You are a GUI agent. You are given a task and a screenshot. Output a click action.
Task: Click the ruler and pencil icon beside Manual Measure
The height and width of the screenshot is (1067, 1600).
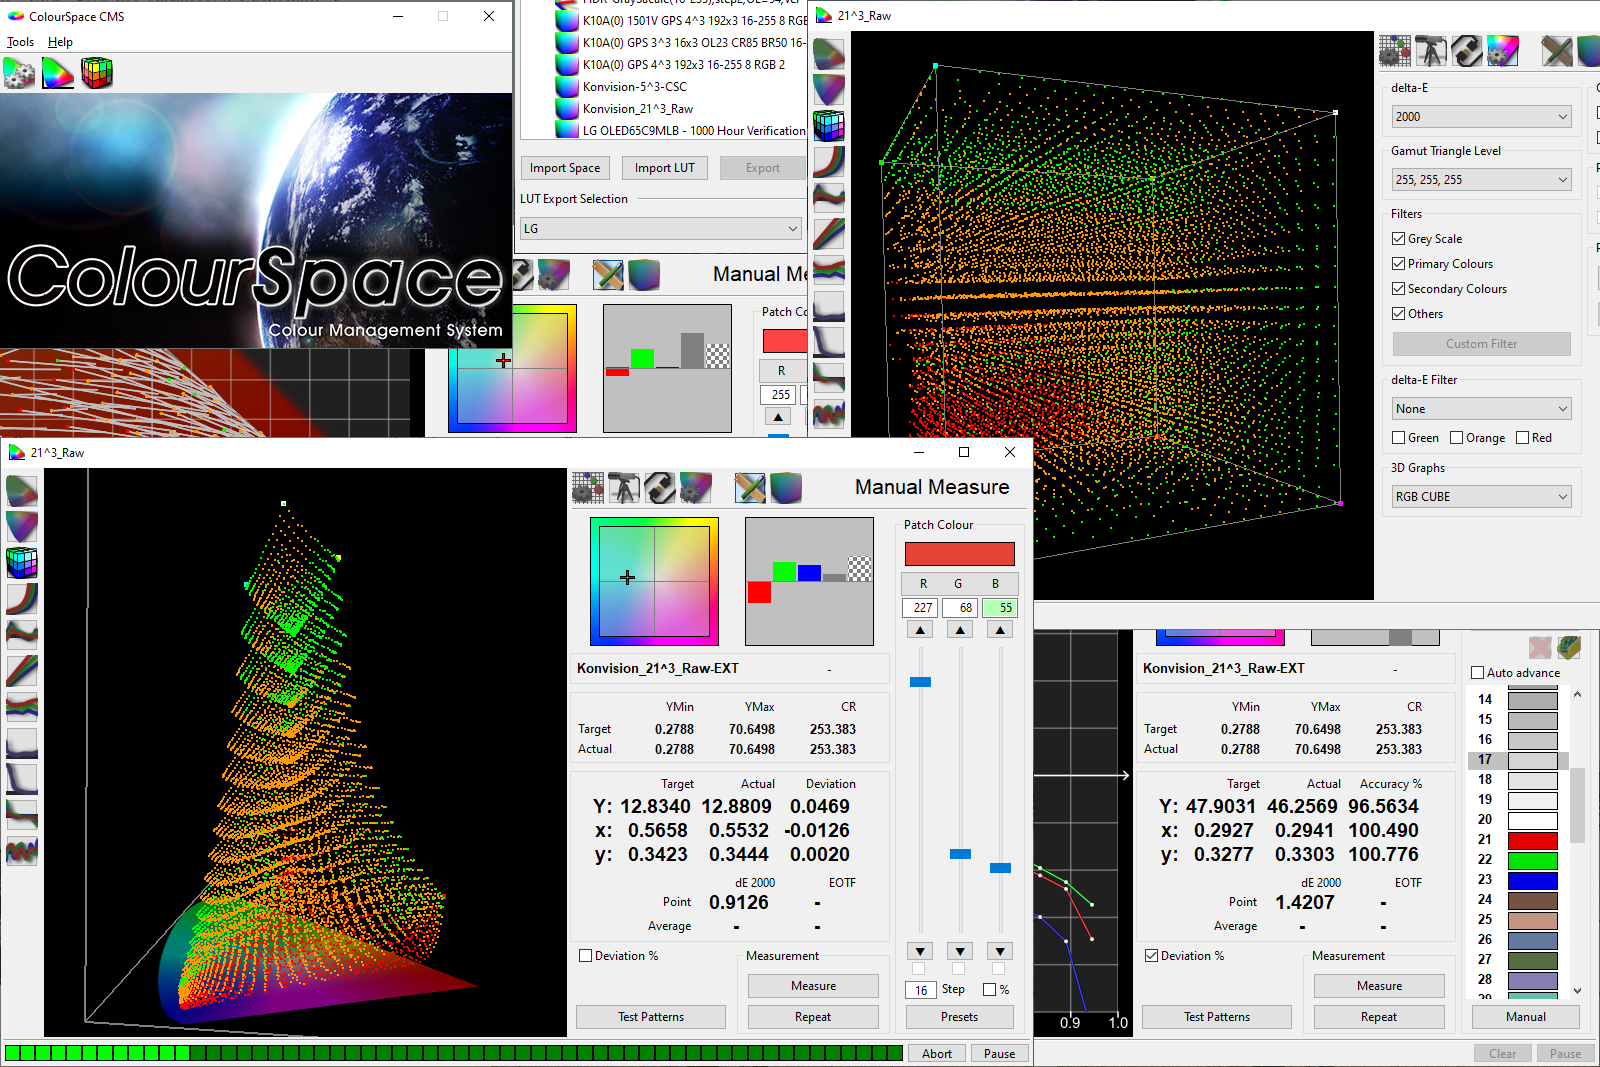pyautogui.click(x=750, y=488)
